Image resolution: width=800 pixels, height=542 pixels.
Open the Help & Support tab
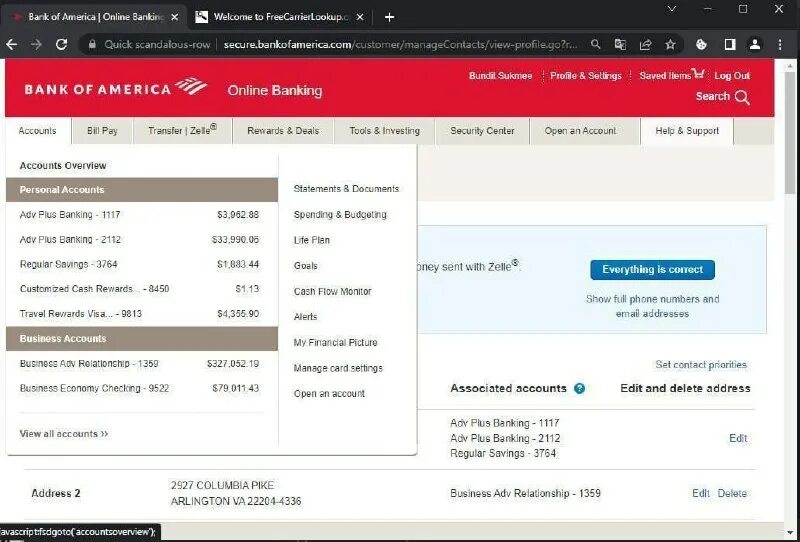tap(687, 131)
